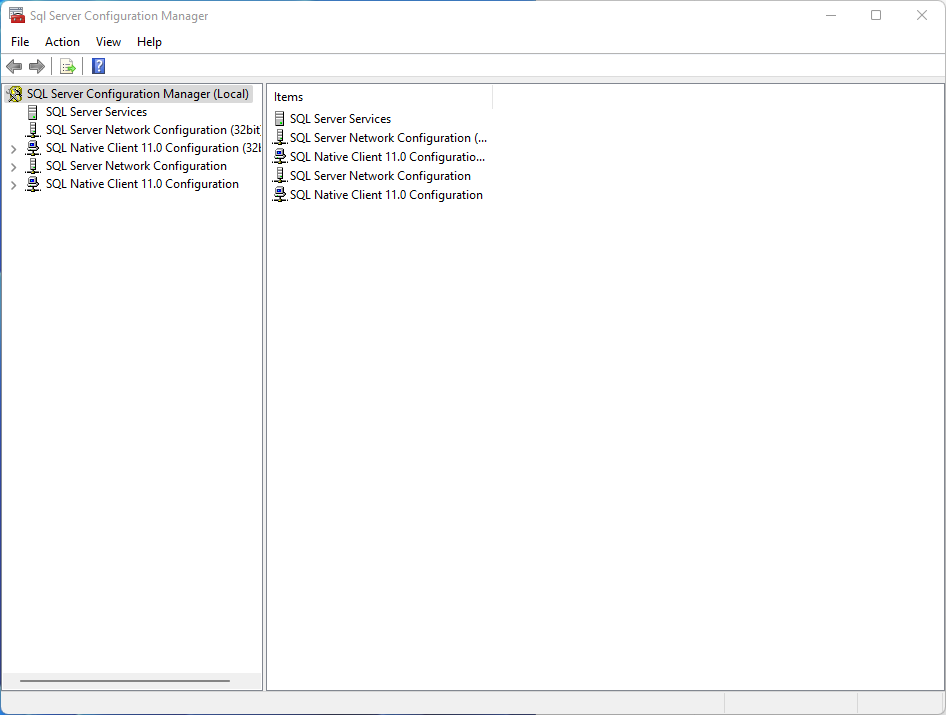Expand SQL Server Network Configuration tree node

click(x=13, y=167)
